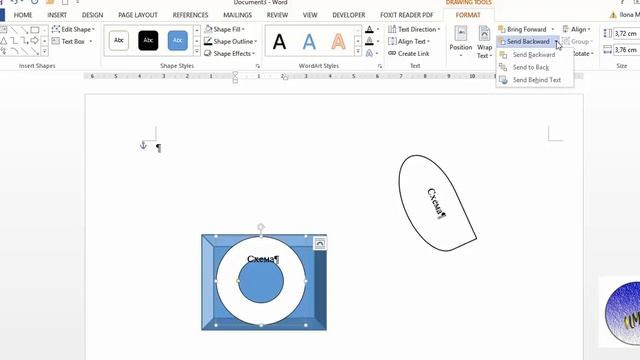Image resolution: width=640 pixels, height=360 pixels.
Task: Switch to the REFERENCES tab
Action: click(x=190, y=15)
